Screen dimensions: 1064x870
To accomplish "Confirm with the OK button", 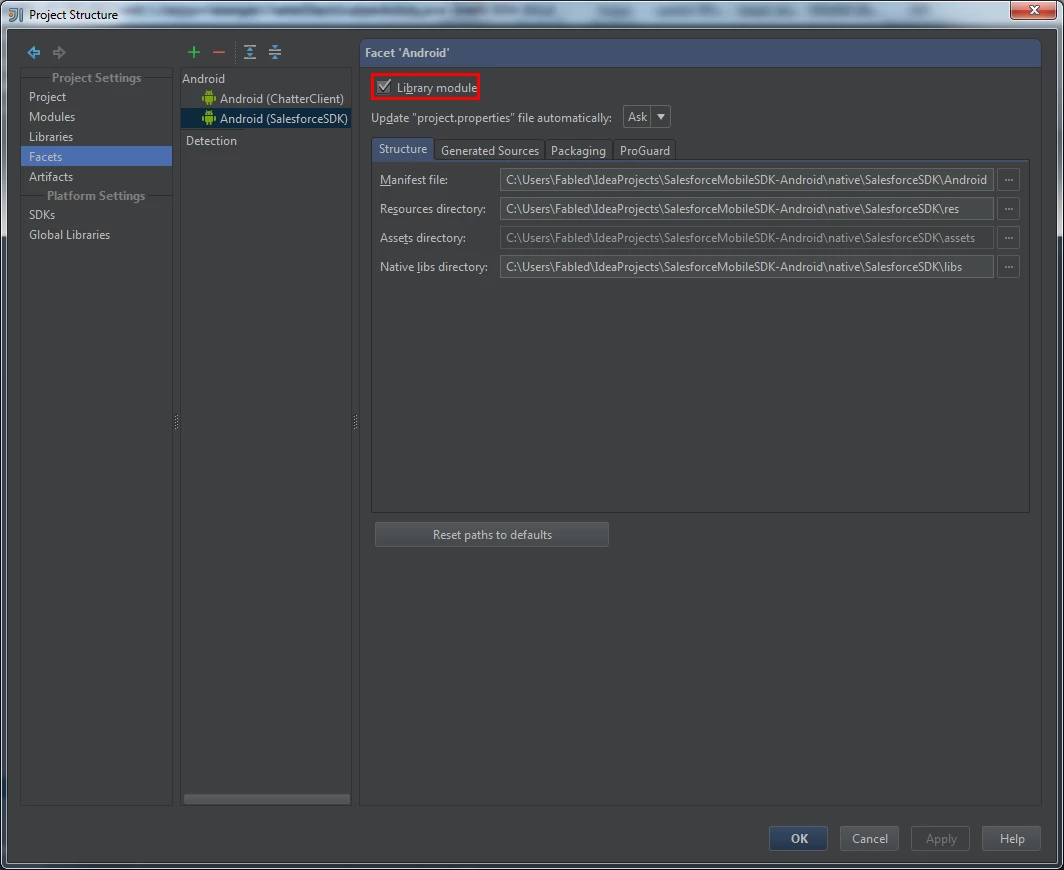I will pyautogui.click(x=798, y=839).
